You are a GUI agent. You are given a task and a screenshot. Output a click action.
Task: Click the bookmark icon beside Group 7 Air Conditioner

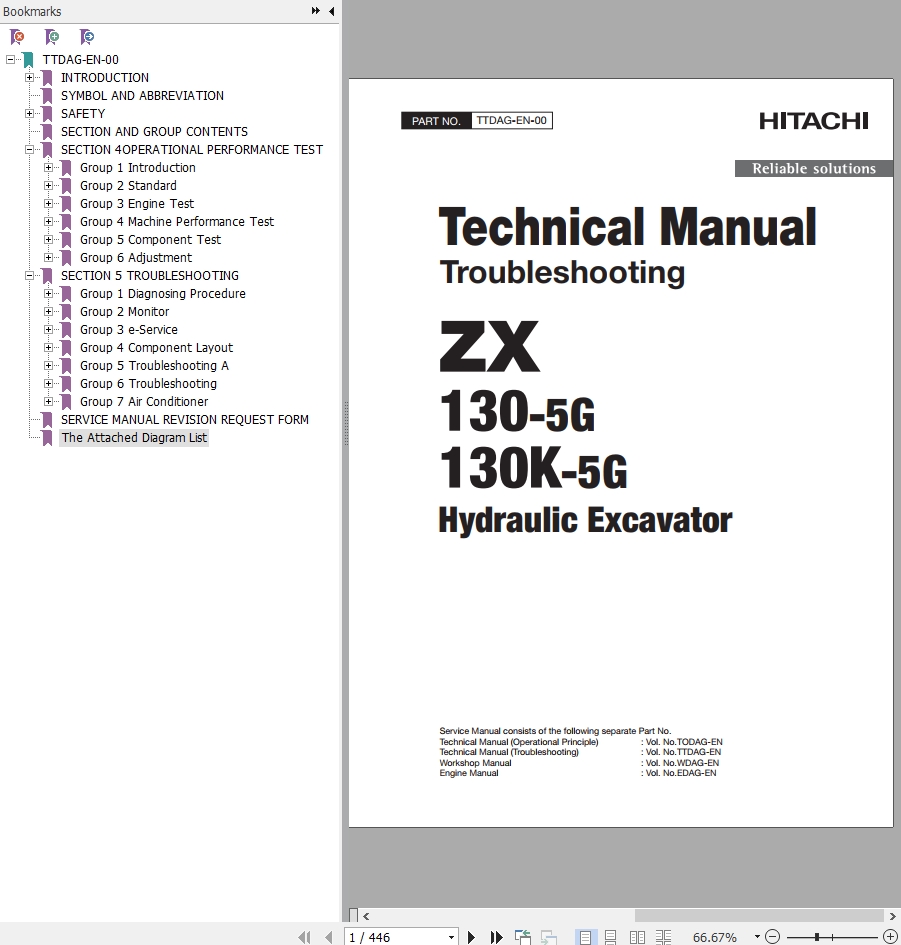[66, 402]
